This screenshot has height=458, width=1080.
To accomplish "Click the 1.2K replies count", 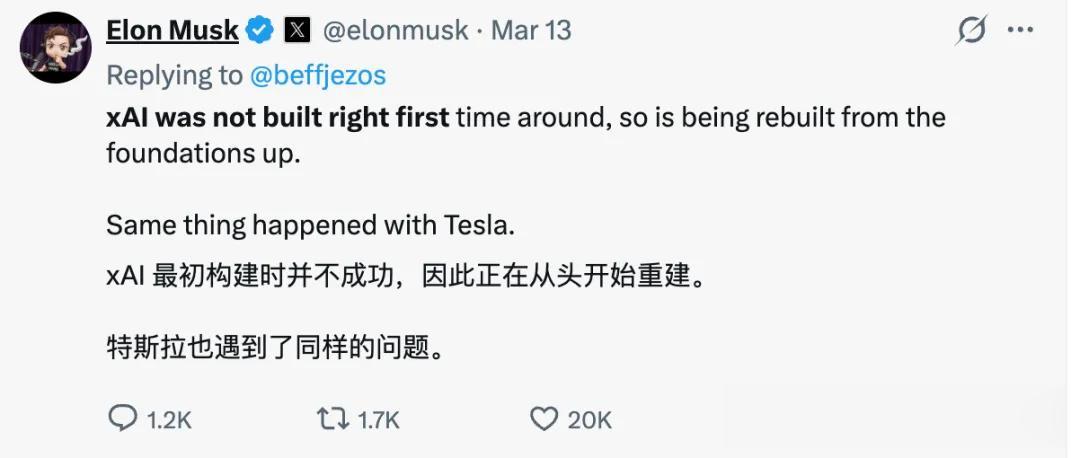I will tap(169, 421).
